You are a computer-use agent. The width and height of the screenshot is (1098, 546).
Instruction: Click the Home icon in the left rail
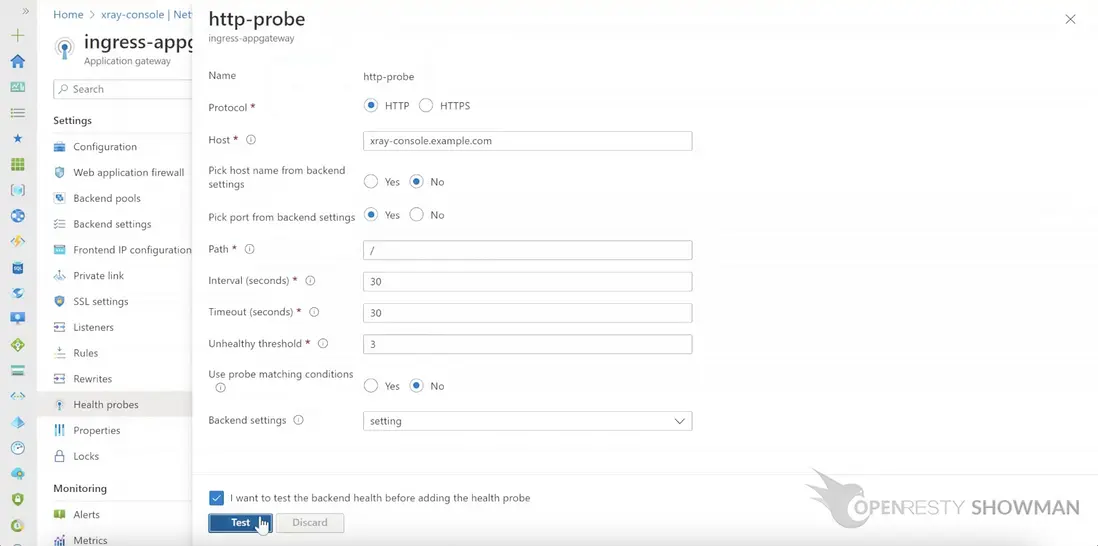(17, 61)
